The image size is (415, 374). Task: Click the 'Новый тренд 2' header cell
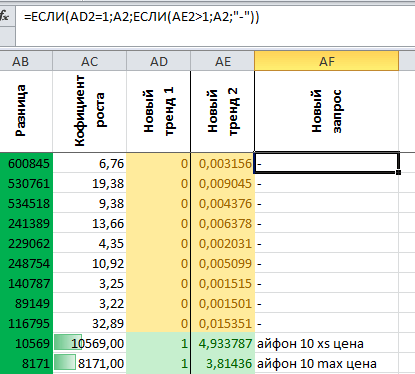coord(222,111)
